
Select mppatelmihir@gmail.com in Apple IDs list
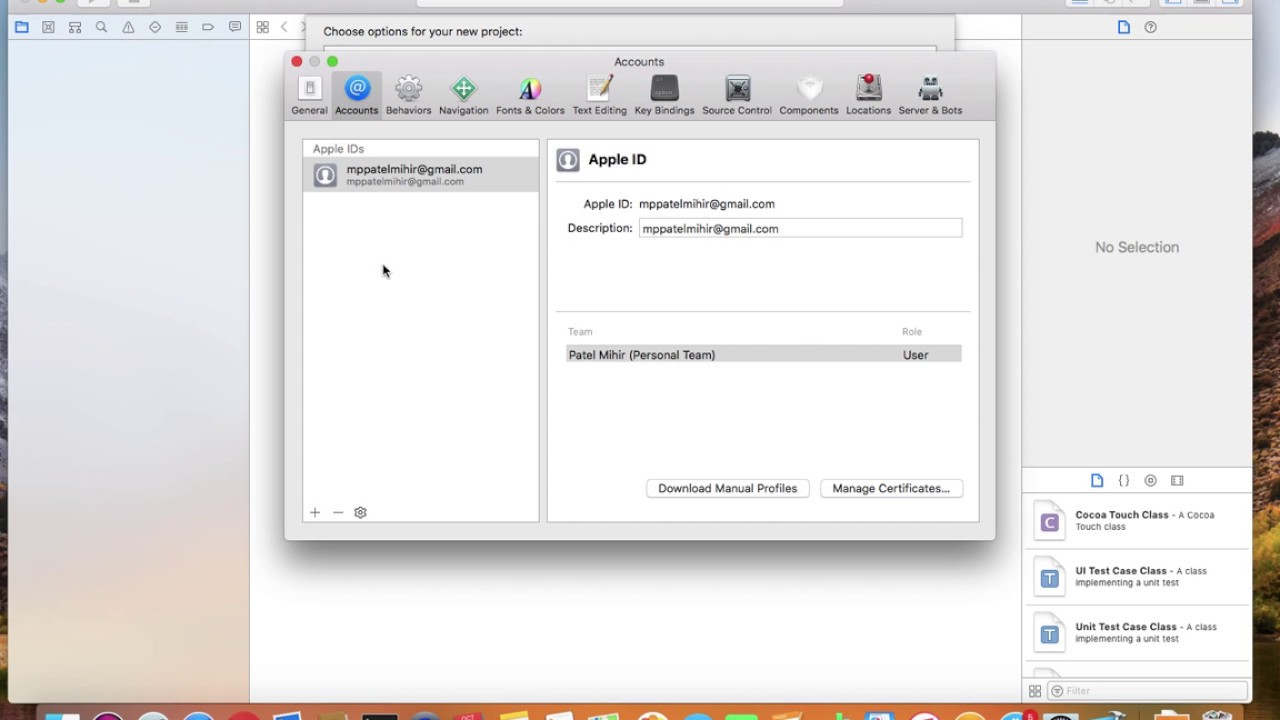click(x=421, y=175)
